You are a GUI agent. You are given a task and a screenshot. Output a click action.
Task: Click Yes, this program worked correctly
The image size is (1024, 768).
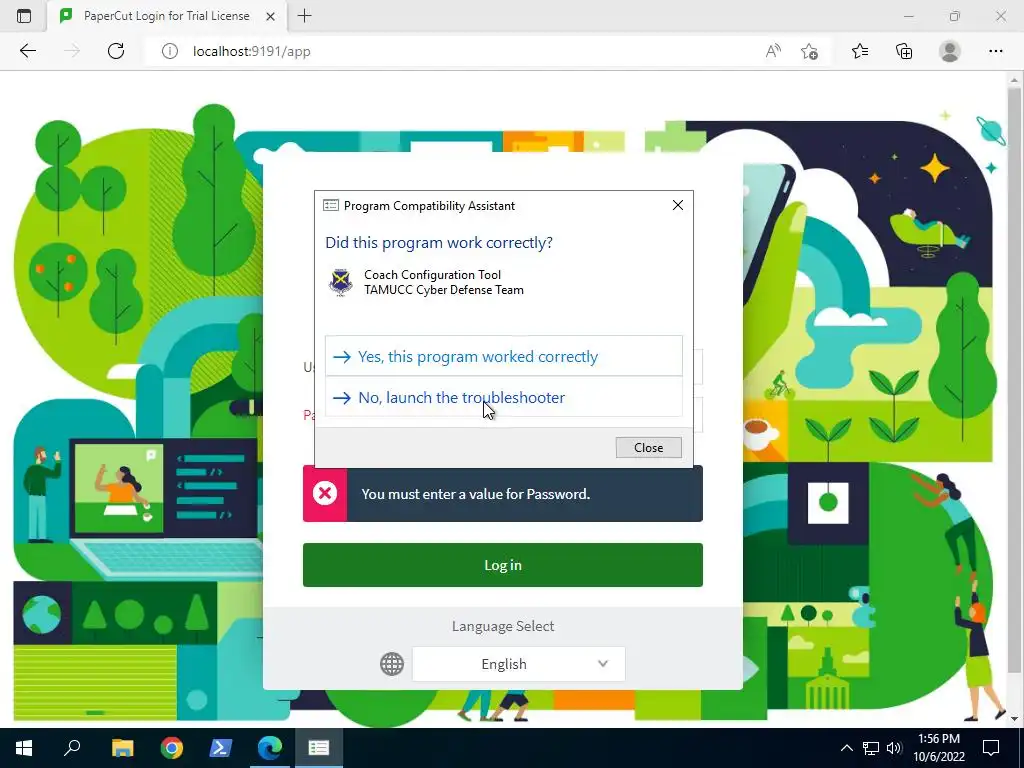point(504,356)
